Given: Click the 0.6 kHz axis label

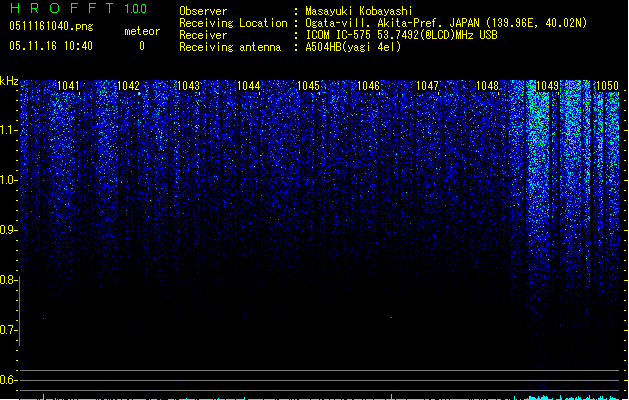Looking at the screenshot, I should [x=8, y=380].
